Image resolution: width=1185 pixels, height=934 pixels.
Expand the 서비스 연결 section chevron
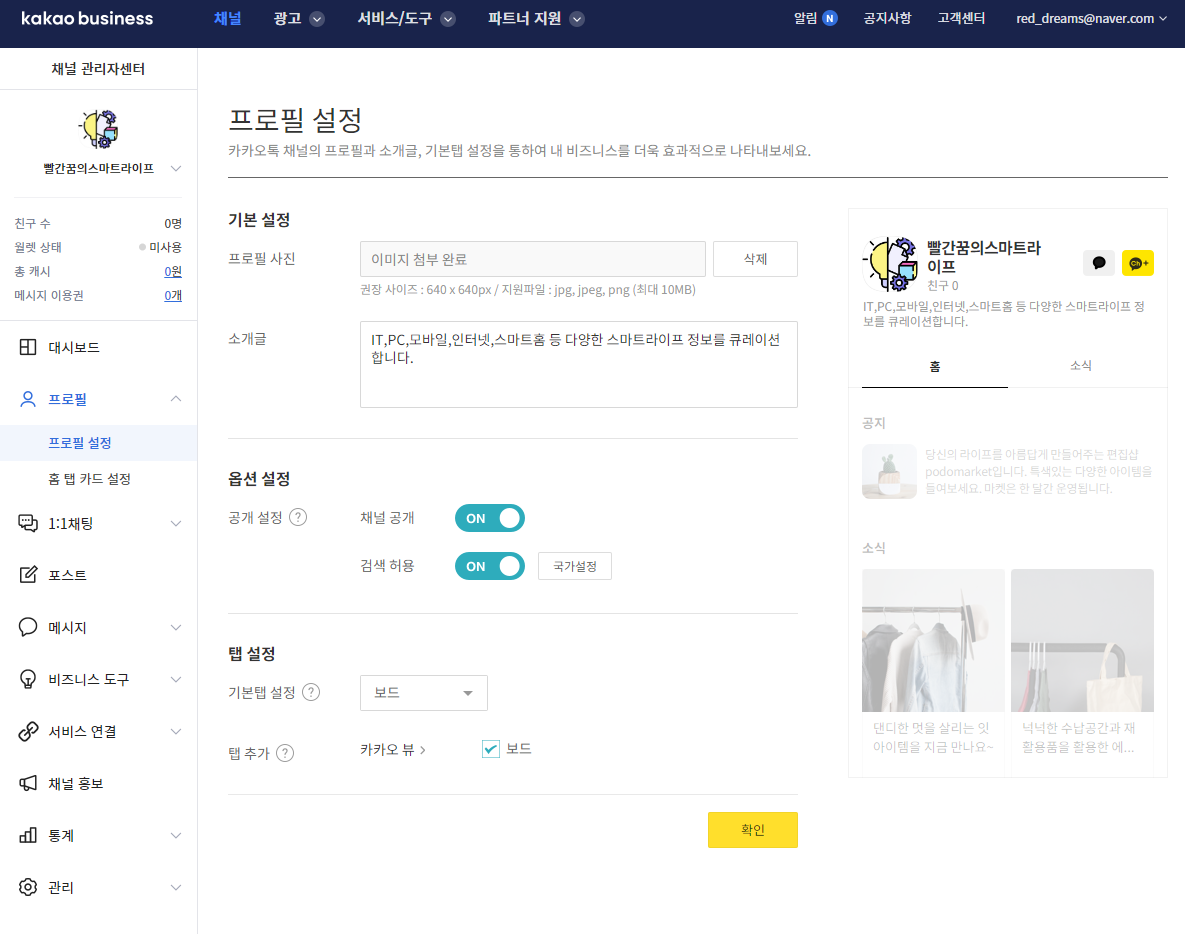point(176,731)
